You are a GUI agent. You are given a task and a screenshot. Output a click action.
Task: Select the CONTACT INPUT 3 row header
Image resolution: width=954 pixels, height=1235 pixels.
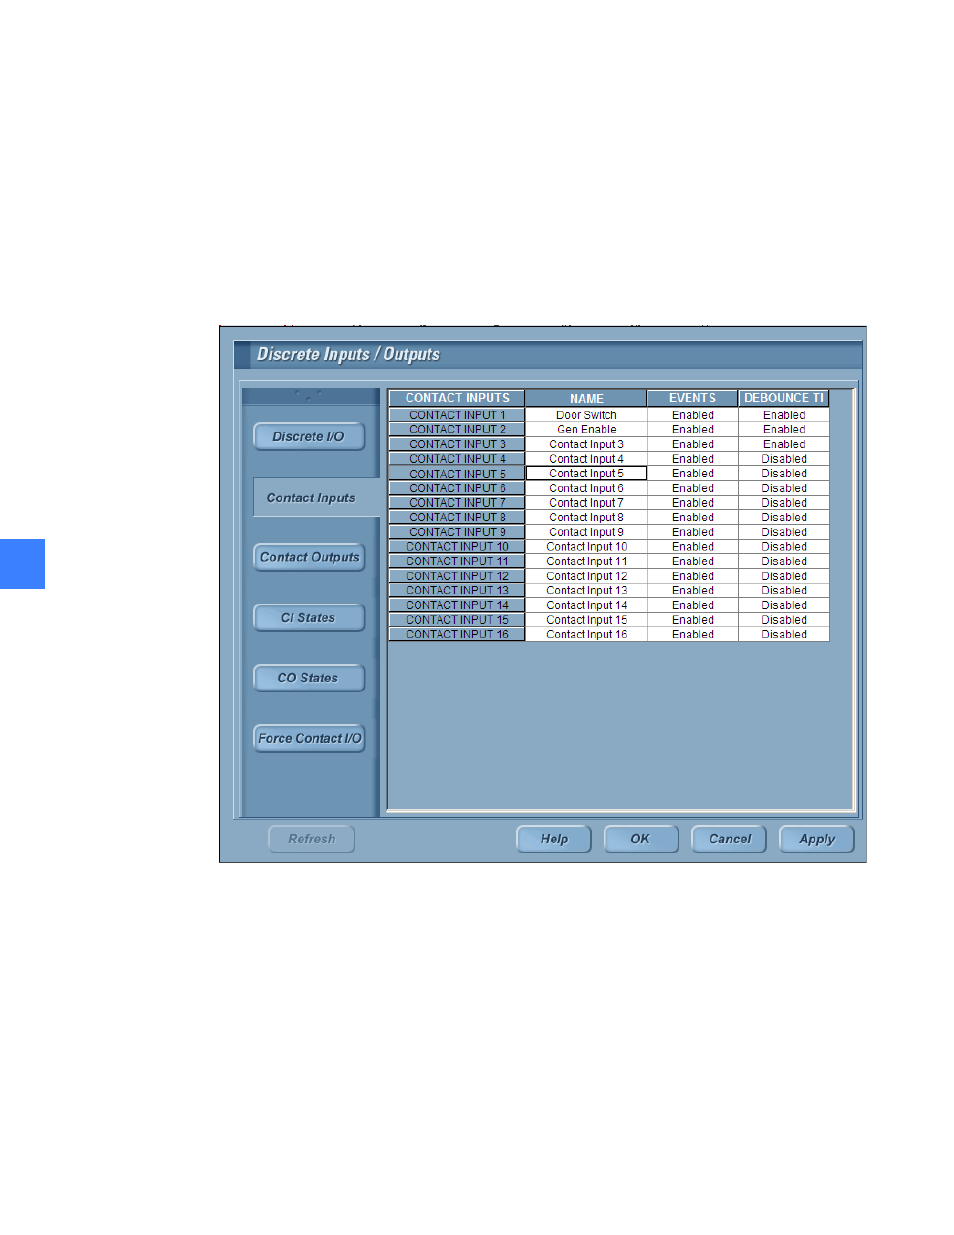point(457,444)
